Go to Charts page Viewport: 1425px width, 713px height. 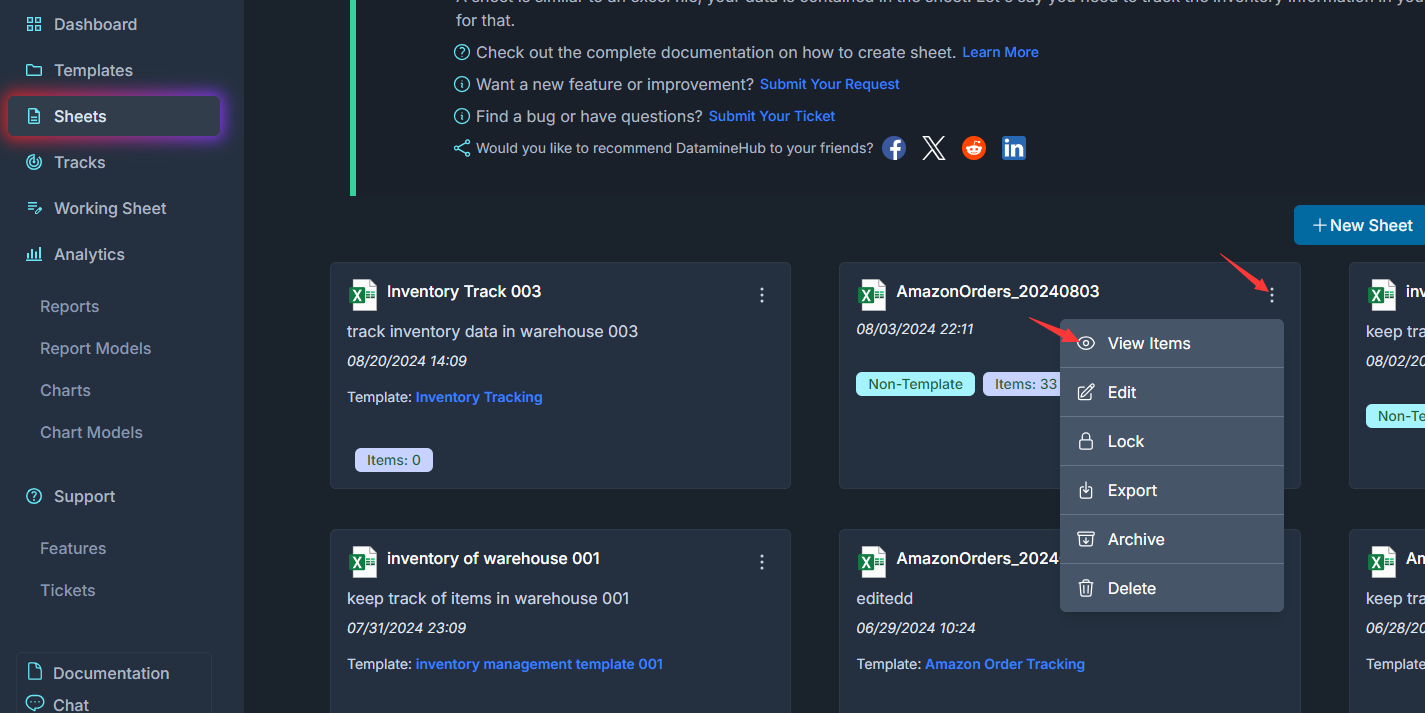coord(65,390)
